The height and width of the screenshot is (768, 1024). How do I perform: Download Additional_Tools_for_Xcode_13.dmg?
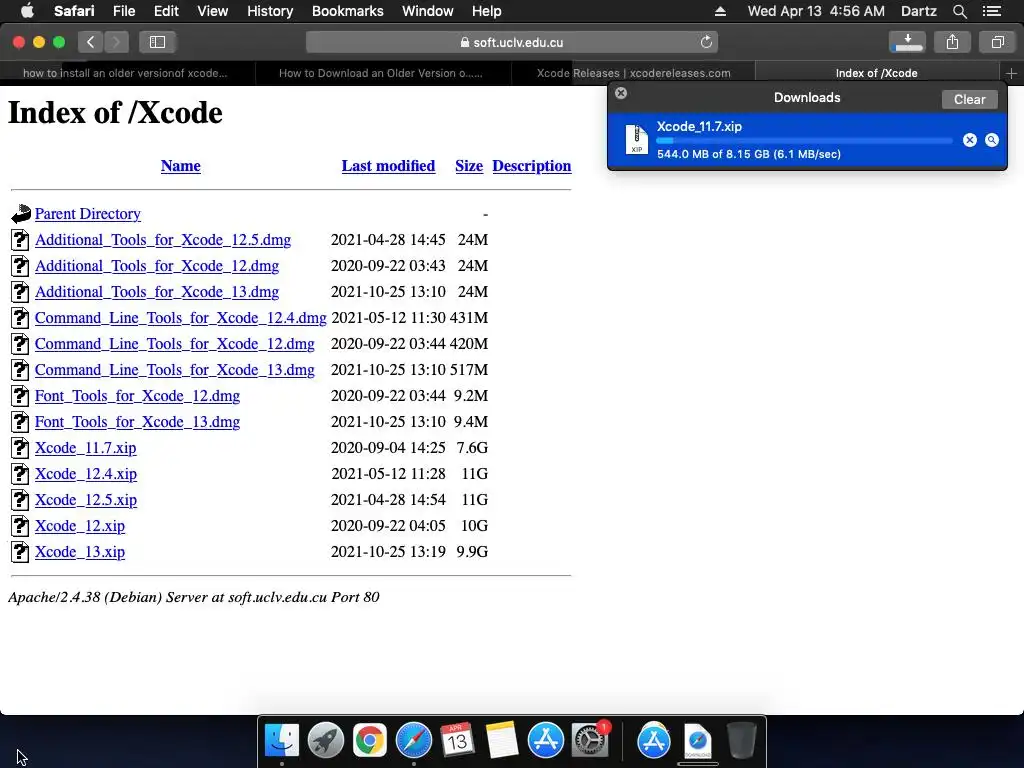[157, 292]
